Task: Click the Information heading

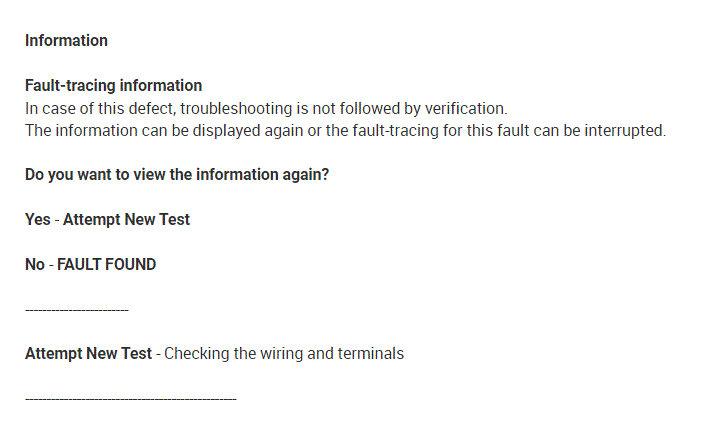Action: pyautogui.click(x=66, y=41)
